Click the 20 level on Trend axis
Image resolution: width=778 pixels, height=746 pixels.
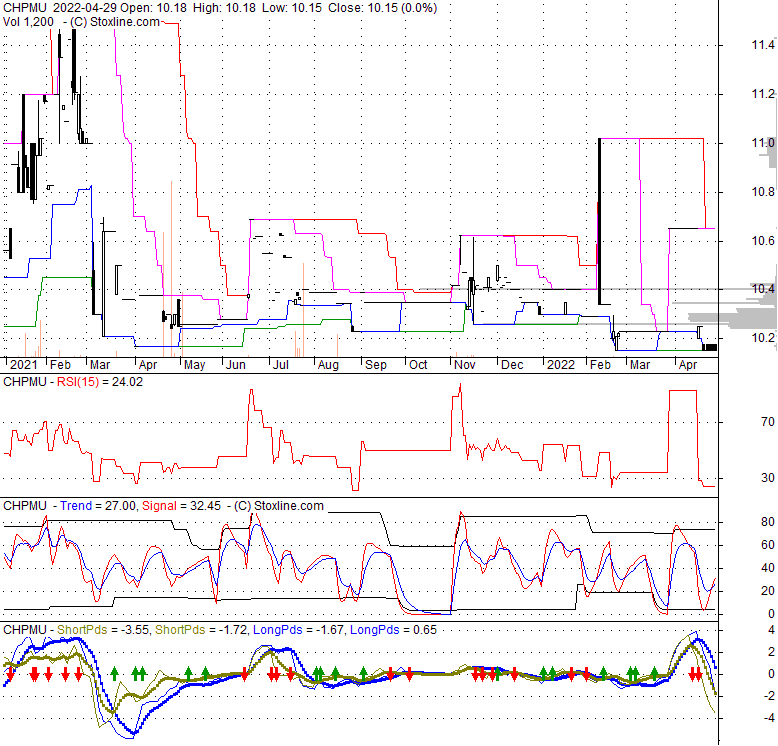pyautogui.click(x=767, y=591)
